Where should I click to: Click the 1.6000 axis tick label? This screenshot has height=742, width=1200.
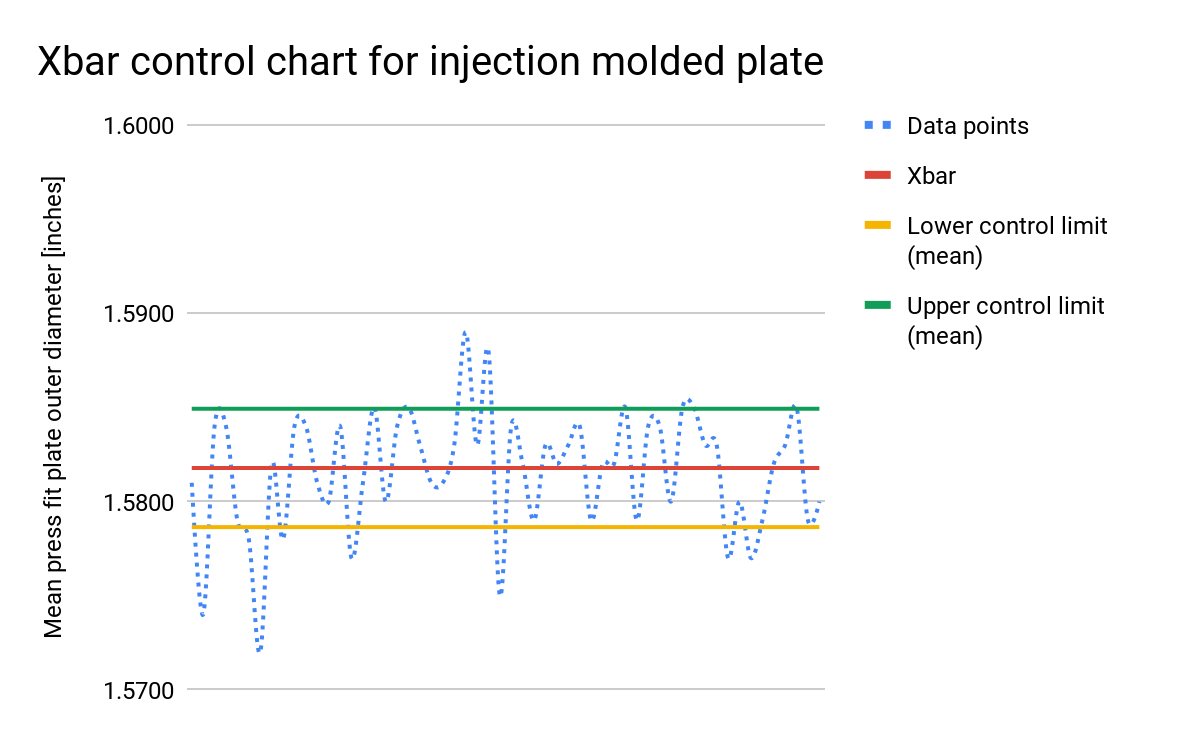tap(139, 126)
